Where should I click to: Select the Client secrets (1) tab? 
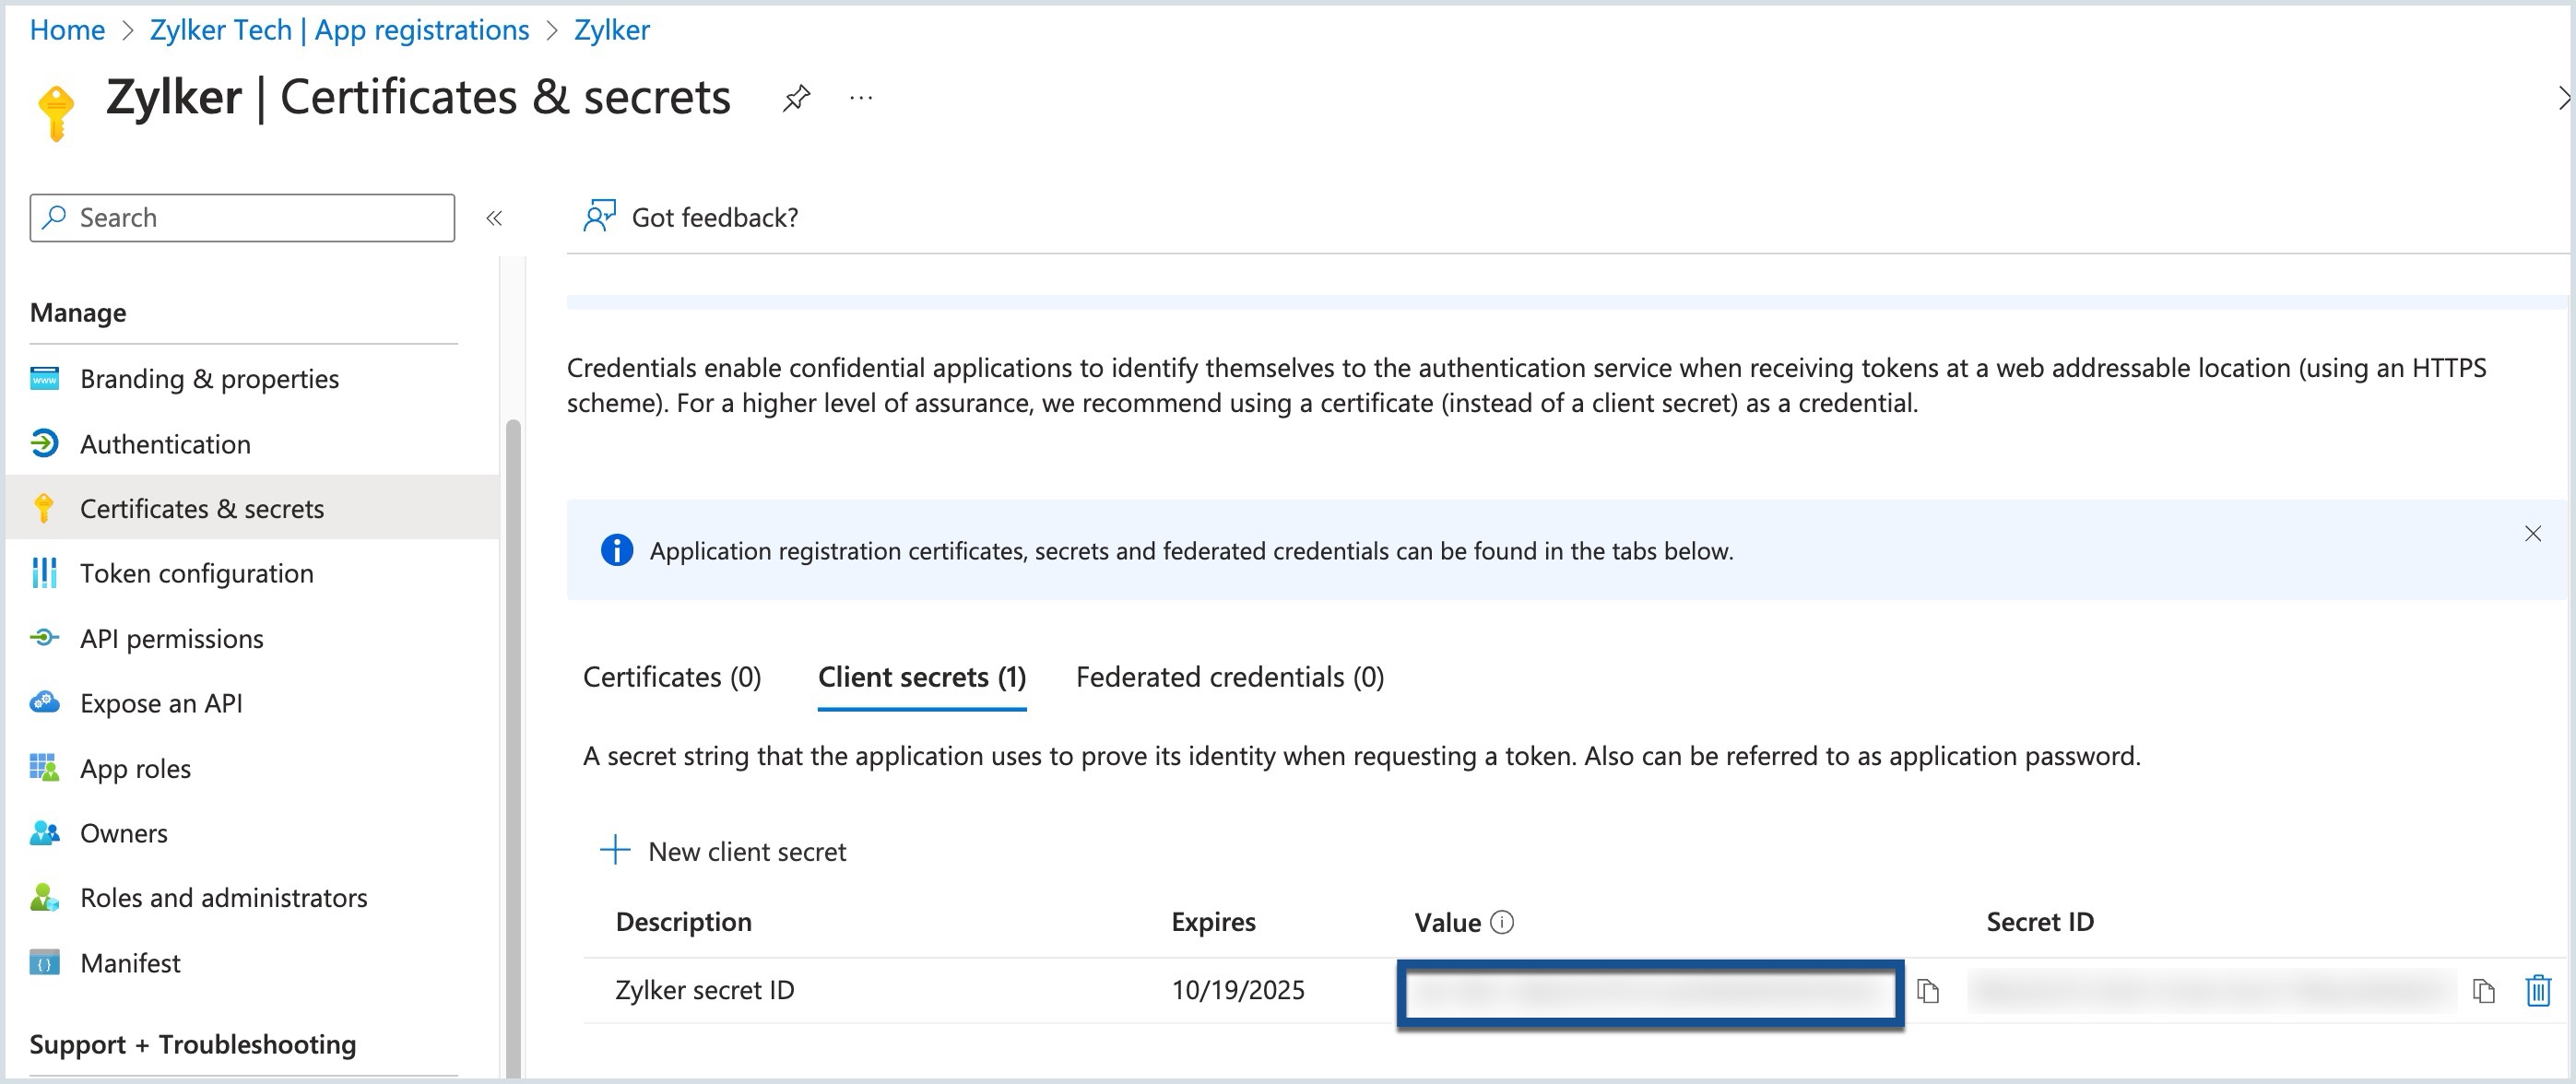click(x=921, y=677)
